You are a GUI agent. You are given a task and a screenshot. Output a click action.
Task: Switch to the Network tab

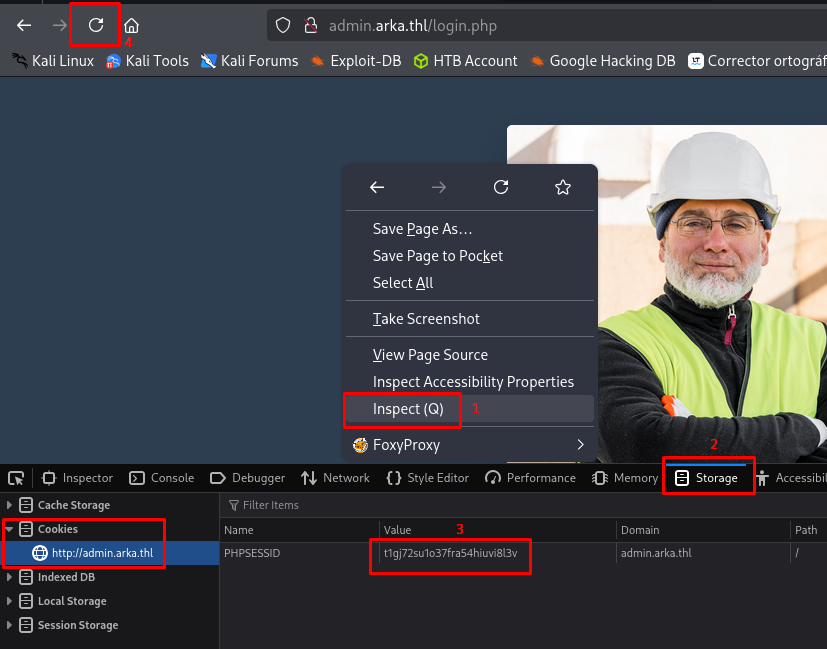click(336, 478)
